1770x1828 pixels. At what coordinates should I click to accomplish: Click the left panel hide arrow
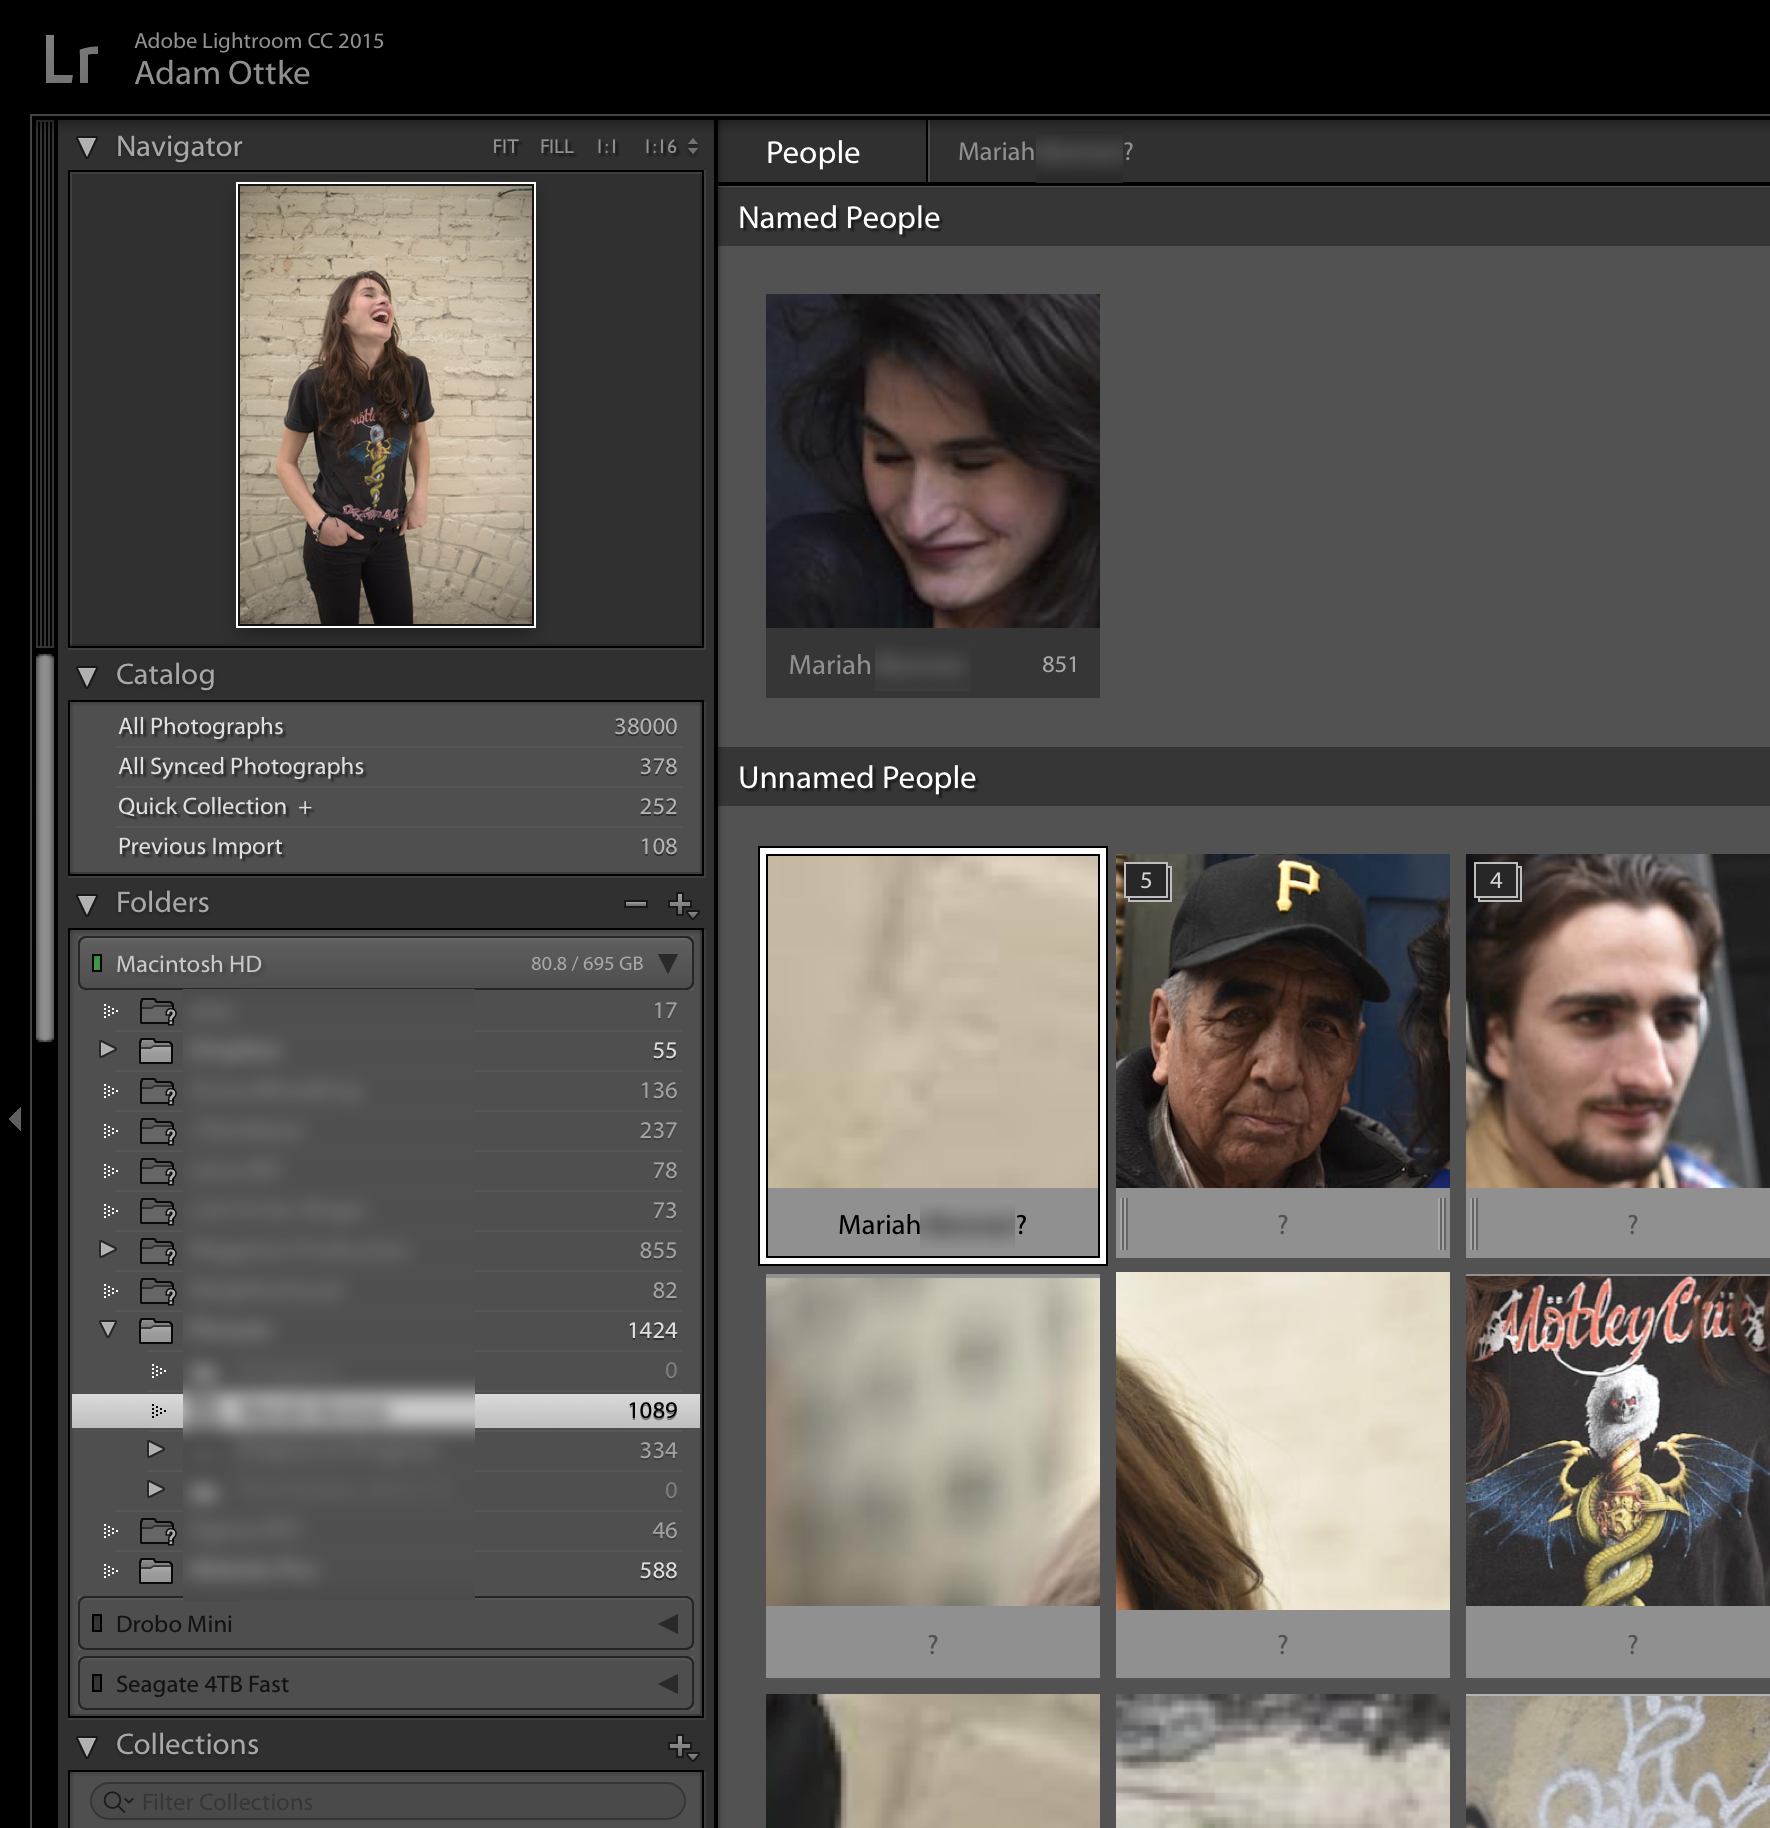15,1118
